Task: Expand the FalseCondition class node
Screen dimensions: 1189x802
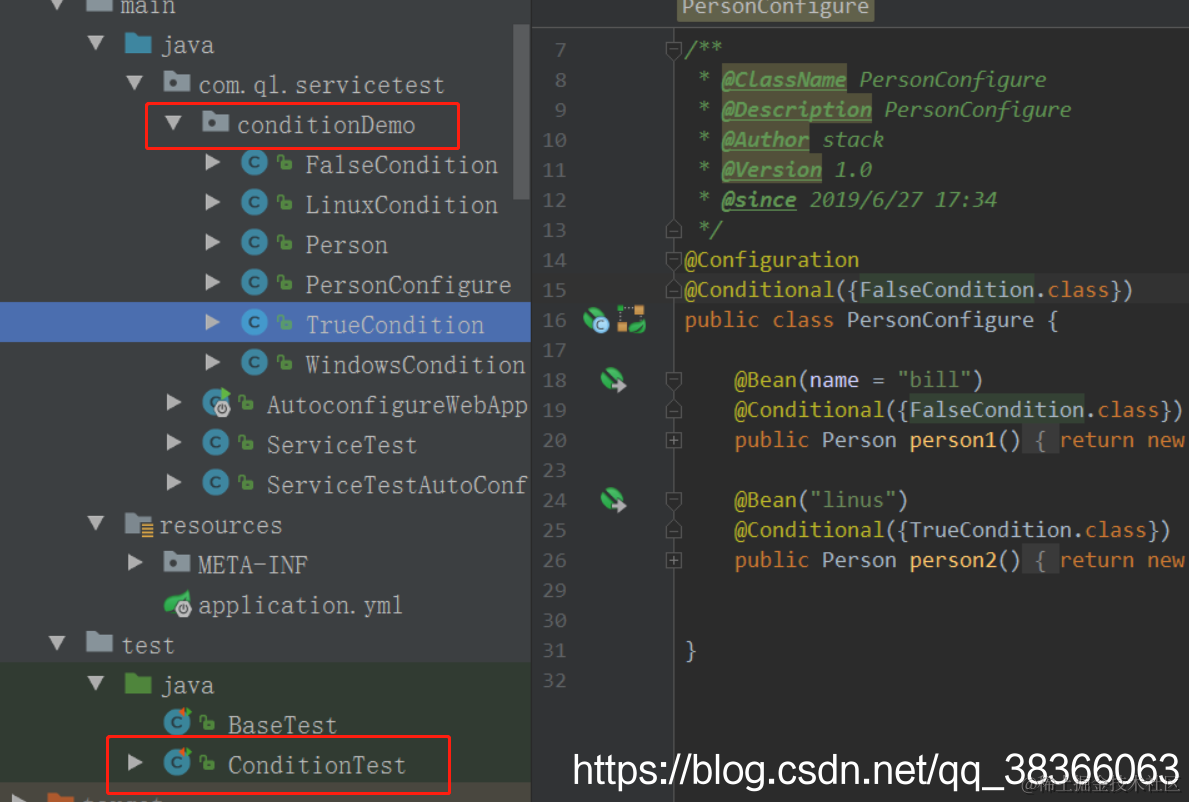Action: (x=213, y=163)
